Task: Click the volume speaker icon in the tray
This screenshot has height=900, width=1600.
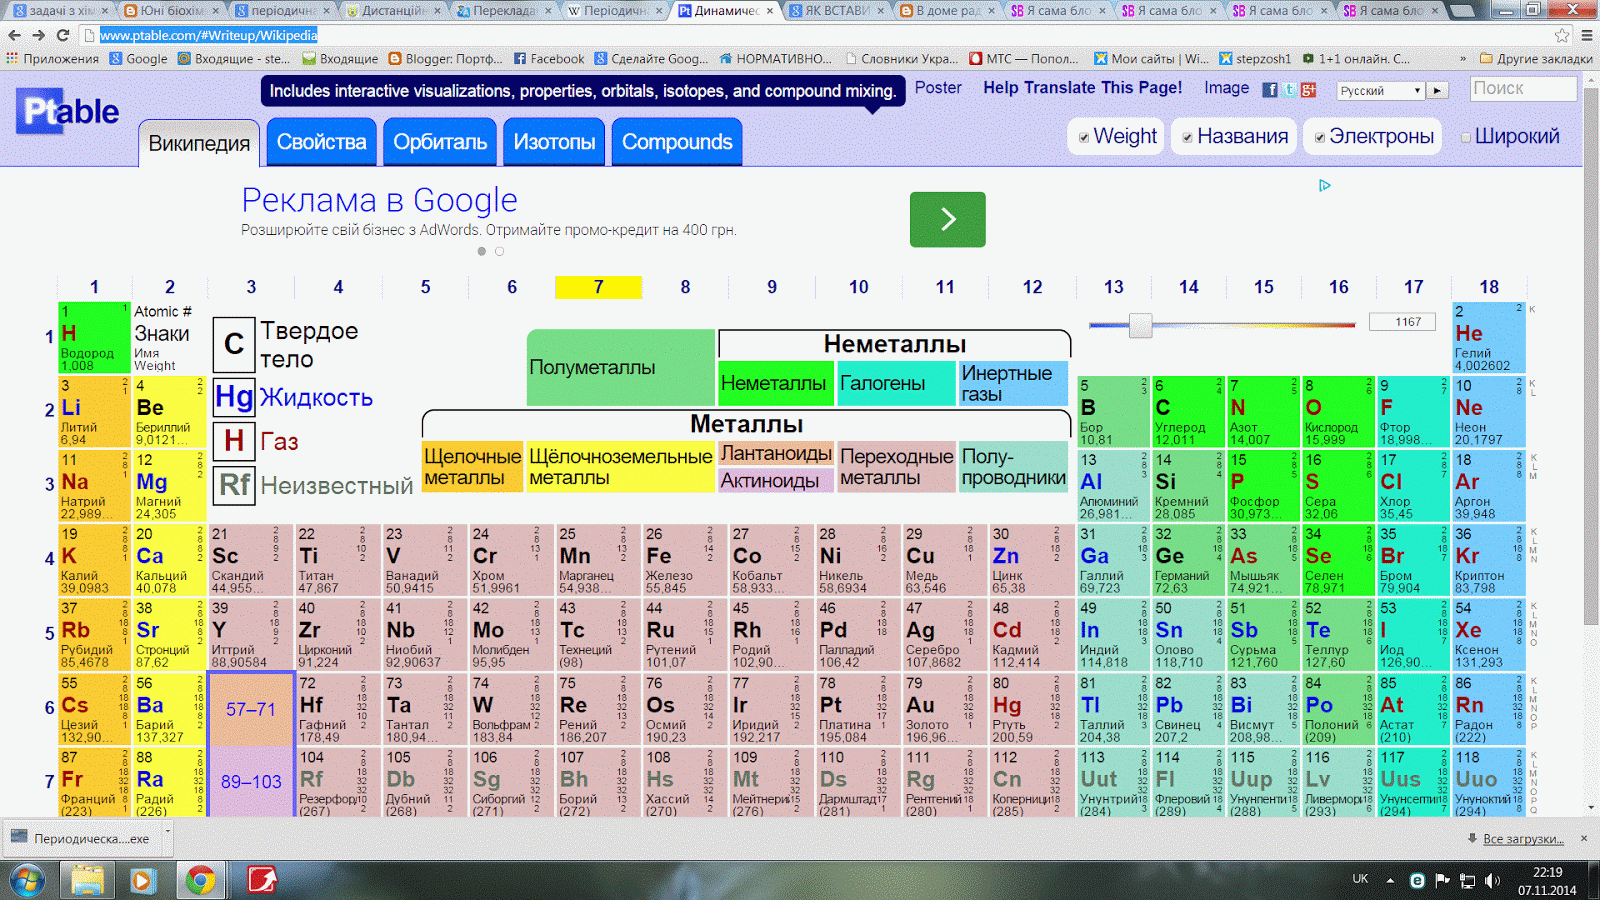Action: (x=1493, y=880)
